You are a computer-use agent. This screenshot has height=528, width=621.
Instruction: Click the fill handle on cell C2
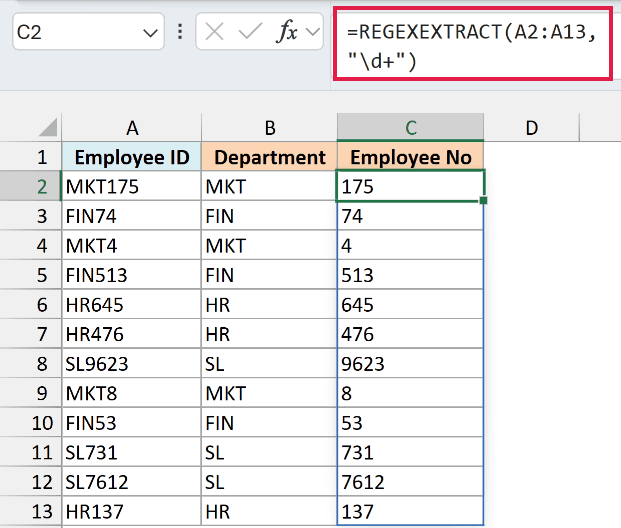point(483,200)
